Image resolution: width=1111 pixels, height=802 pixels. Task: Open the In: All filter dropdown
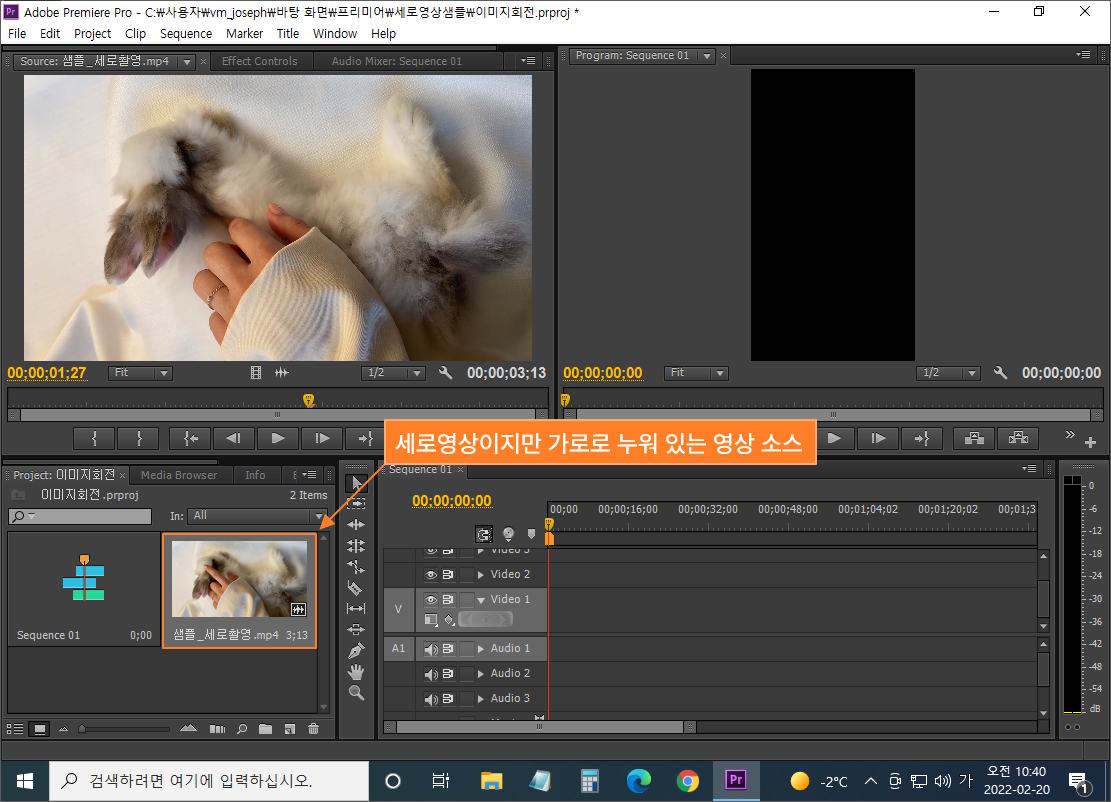pyautogui.click(x=257, y=516)
